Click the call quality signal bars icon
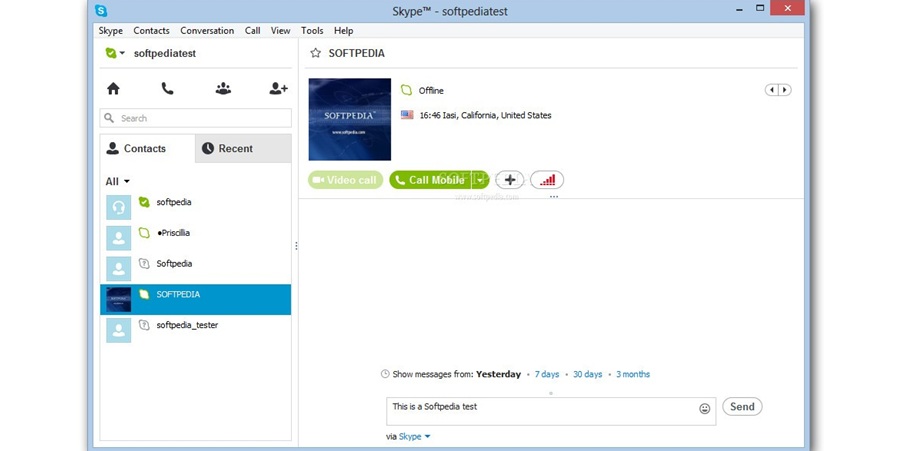The height and width of the screenshot is (451, 904). (547, 180)
